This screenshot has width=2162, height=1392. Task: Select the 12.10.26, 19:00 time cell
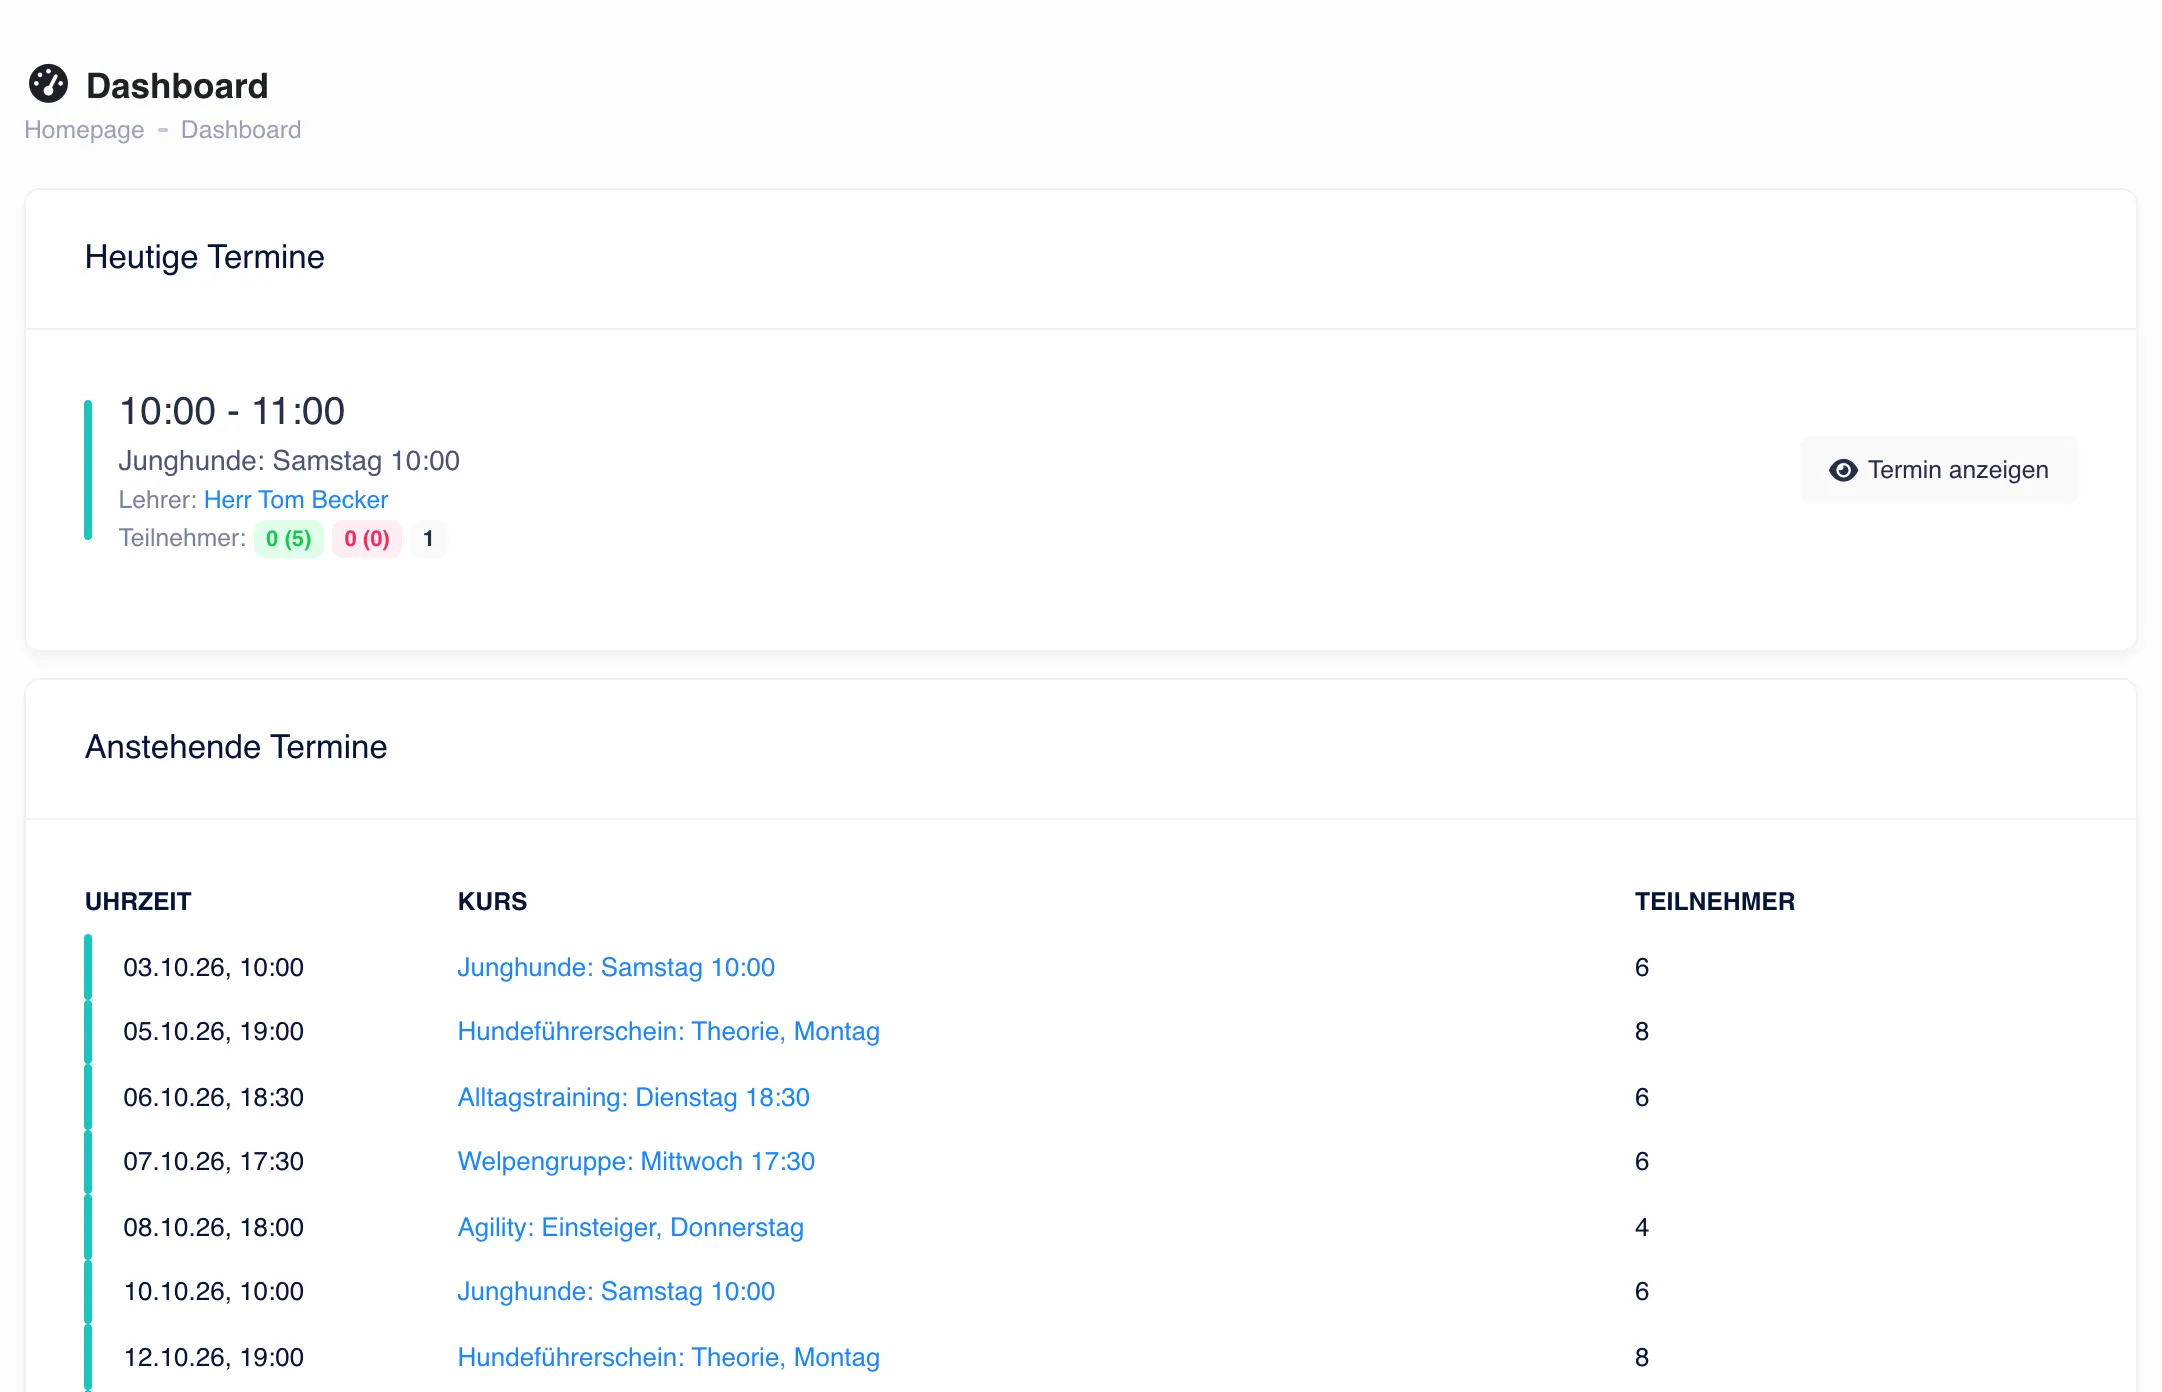(x=214, y=1357)
